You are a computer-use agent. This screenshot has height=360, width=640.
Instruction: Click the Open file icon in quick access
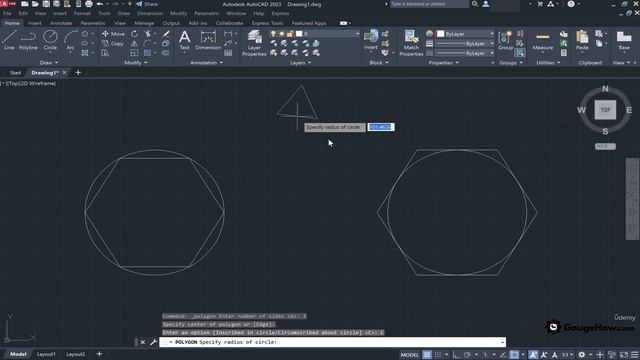click(x=35, y=4)
